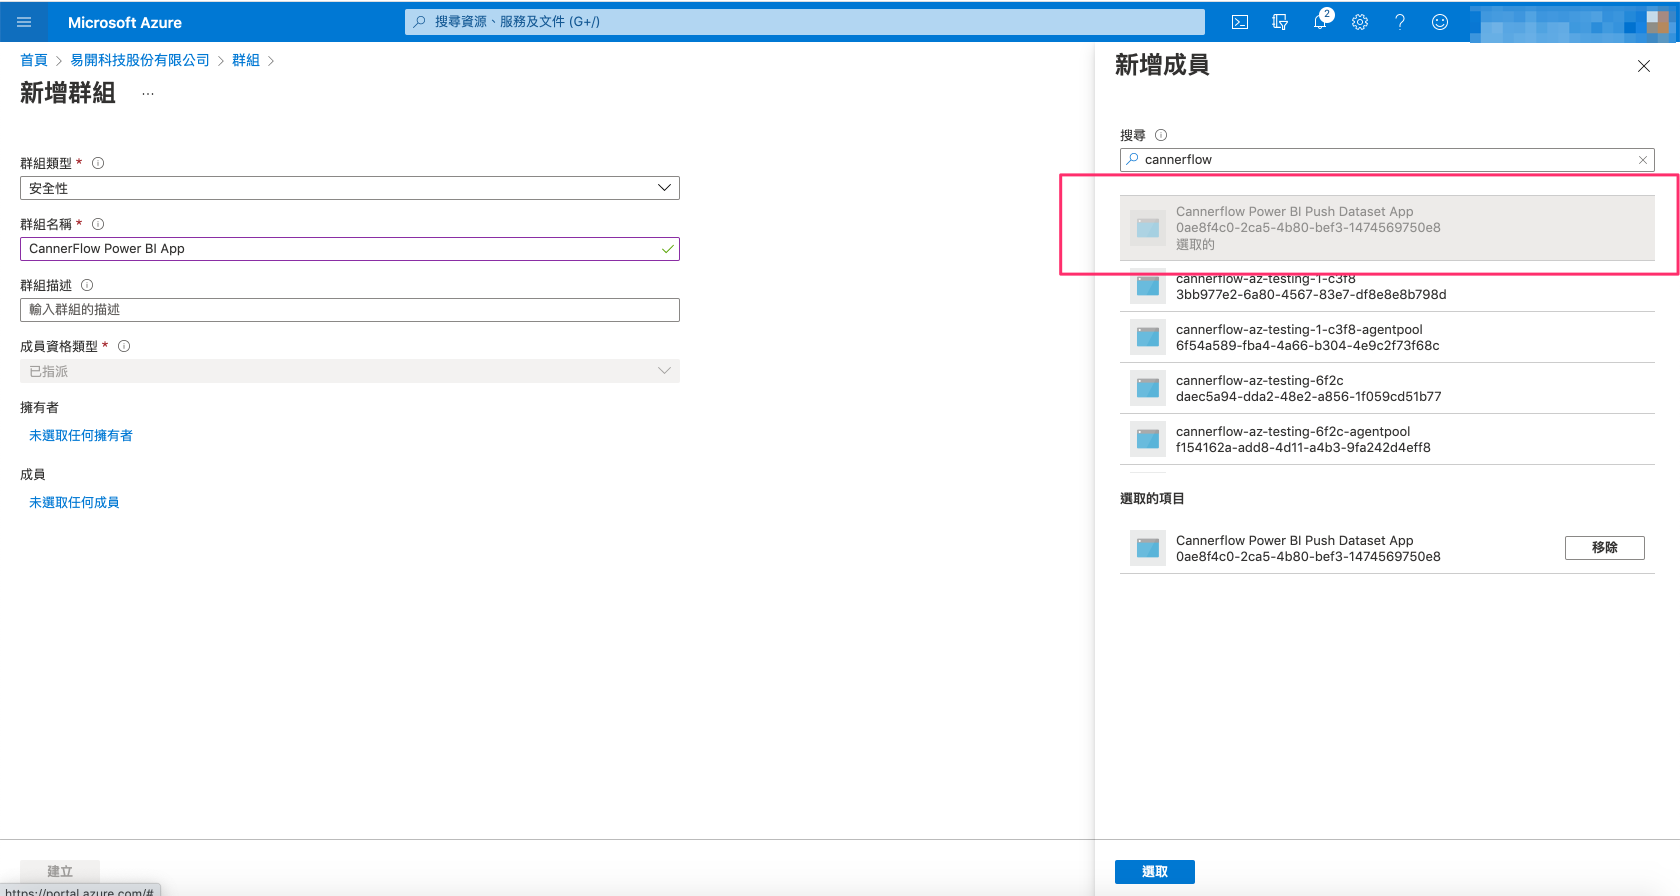Open the notifications bell
The width and height of the screenshot is (1680, 896).
pos(1321,21)
